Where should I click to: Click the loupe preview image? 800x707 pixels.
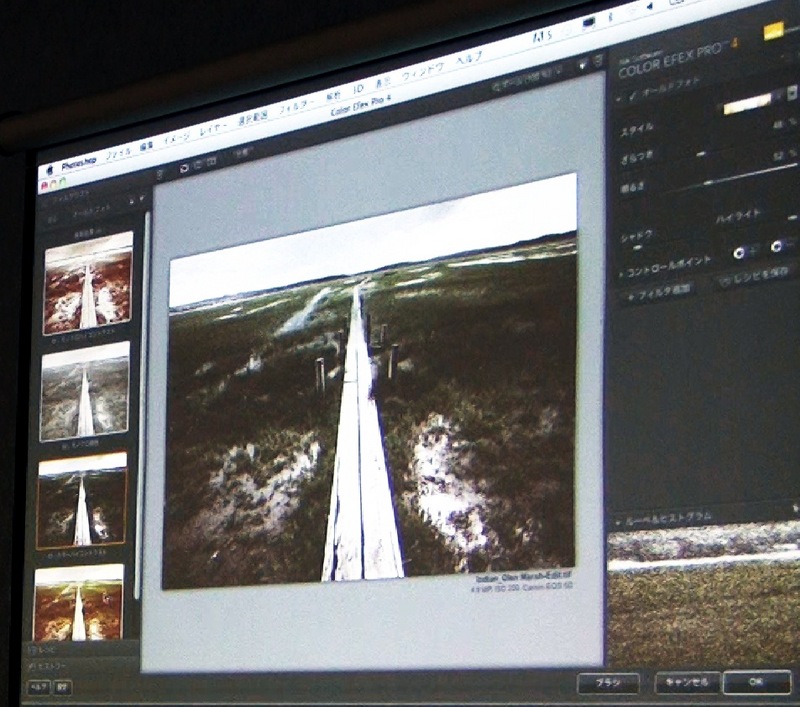[703, 594]
